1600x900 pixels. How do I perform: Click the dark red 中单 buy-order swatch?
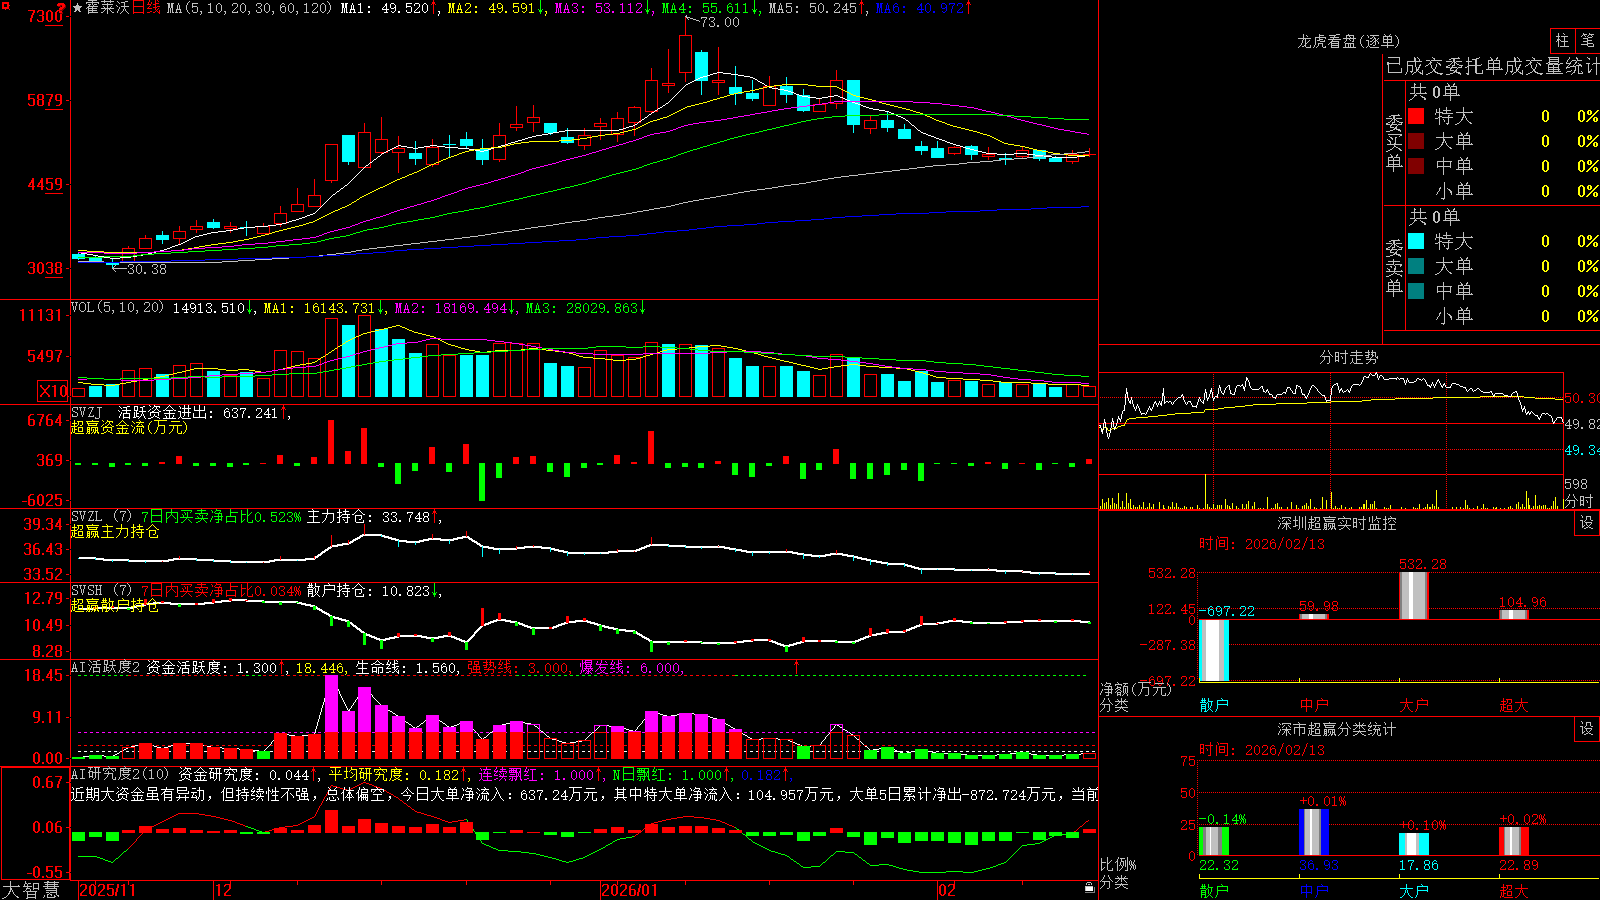click(1416, 166)
